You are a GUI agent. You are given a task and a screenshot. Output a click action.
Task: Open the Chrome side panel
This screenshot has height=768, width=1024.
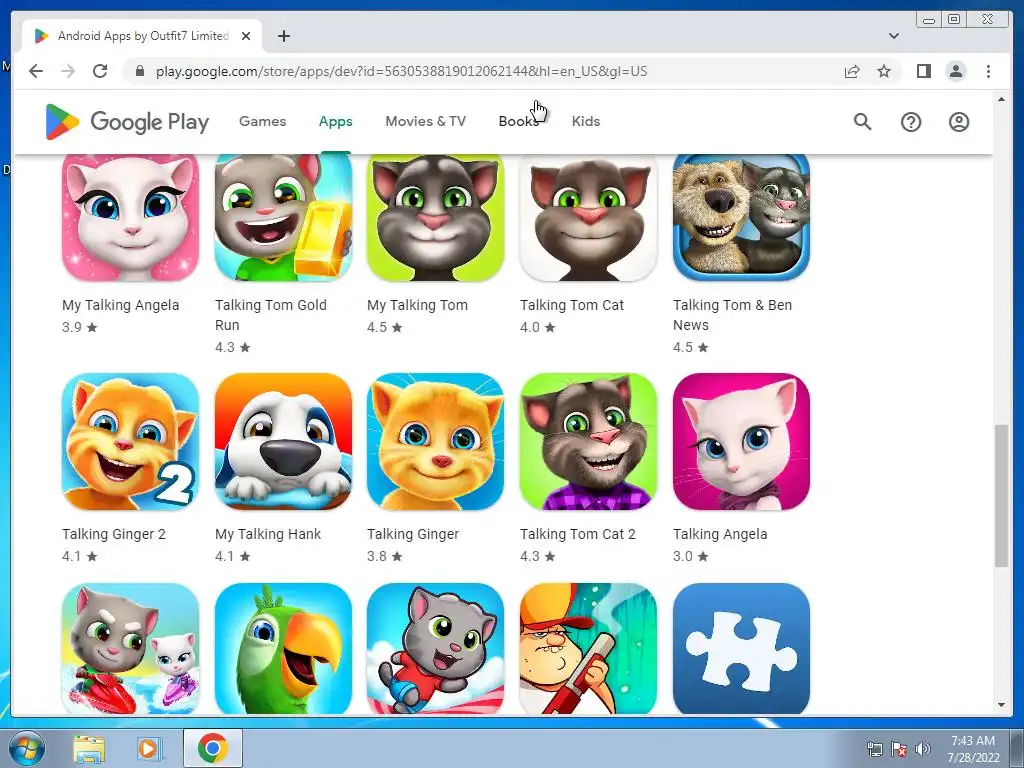point(923,71)
